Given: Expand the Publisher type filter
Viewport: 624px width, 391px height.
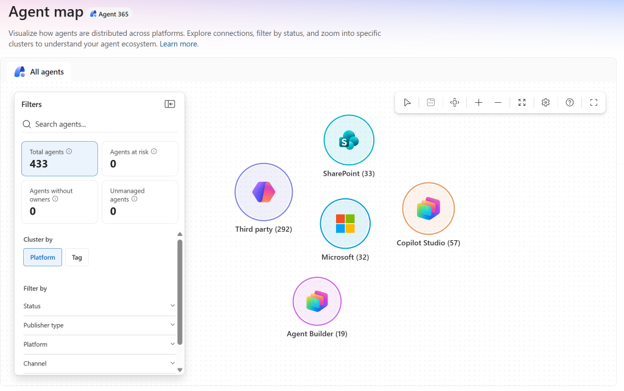Looking at the screenshot, I should click(x=99, y=325).
